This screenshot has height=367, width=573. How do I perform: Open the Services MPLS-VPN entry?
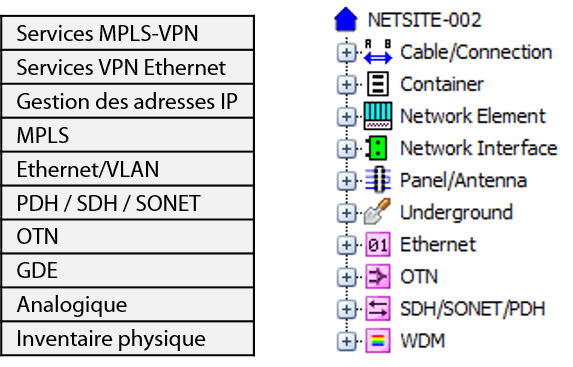128,33
